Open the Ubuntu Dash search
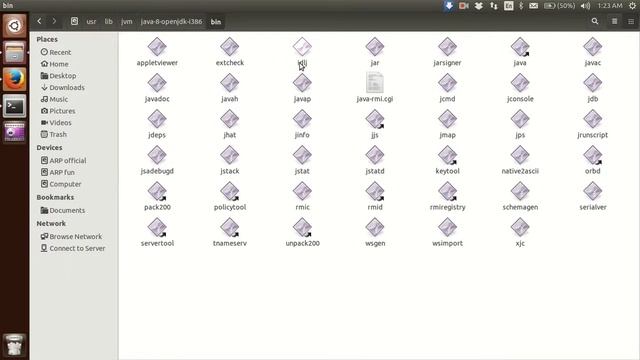The height and width of the screenshot is (360, 640). point(15,26)
